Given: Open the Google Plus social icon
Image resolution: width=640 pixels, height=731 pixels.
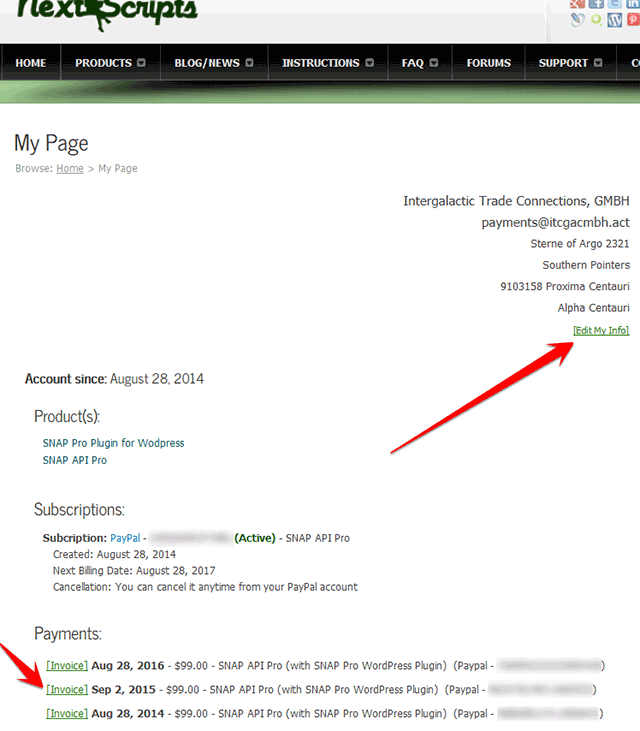Looking at the screenshot, I should pyautogui.click(x=577, y=4).
